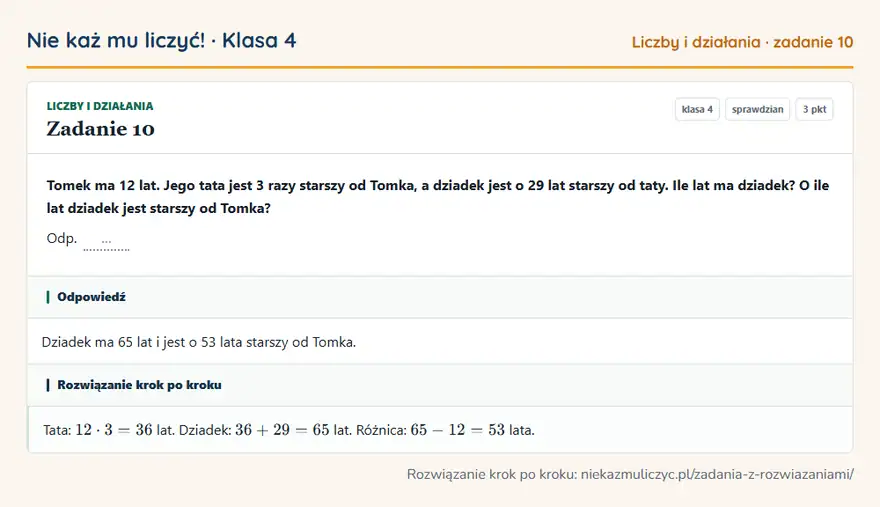Click the 'Dziadek:' label in the solution
The width and height of the screenshot is (880, 507).
[205, 430]
